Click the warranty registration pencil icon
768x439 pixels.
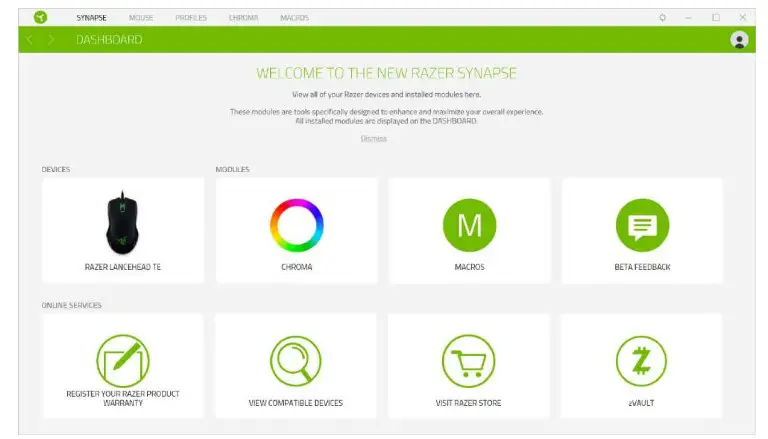pyautogui.click(x=122, y=361)
